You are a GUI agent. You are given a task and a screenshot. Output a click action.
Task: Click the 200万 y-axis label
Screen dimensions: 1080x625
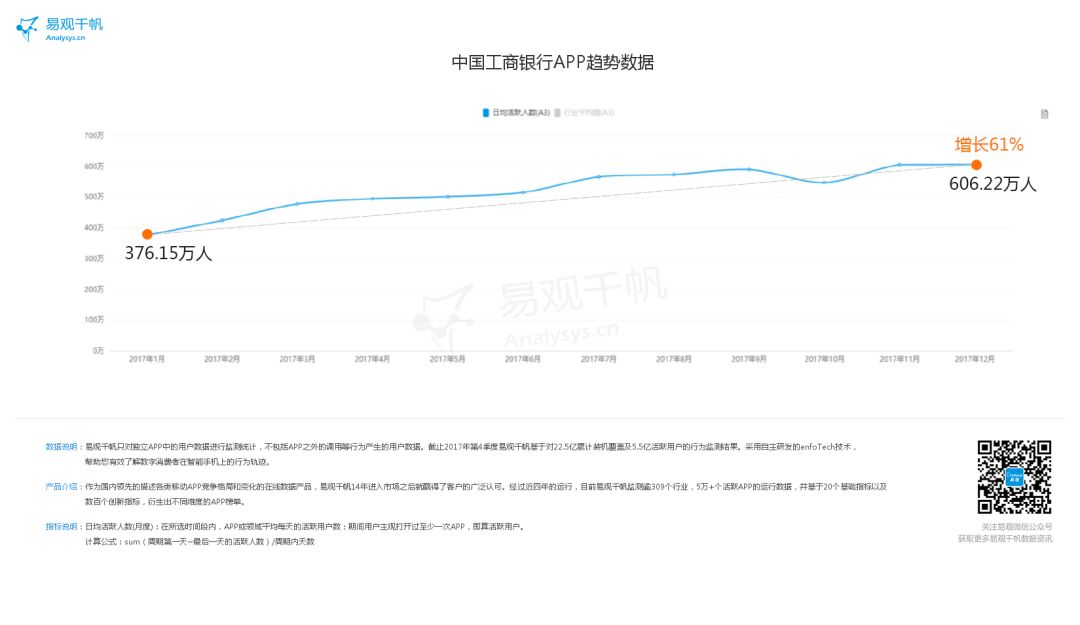tap(94, 289)
